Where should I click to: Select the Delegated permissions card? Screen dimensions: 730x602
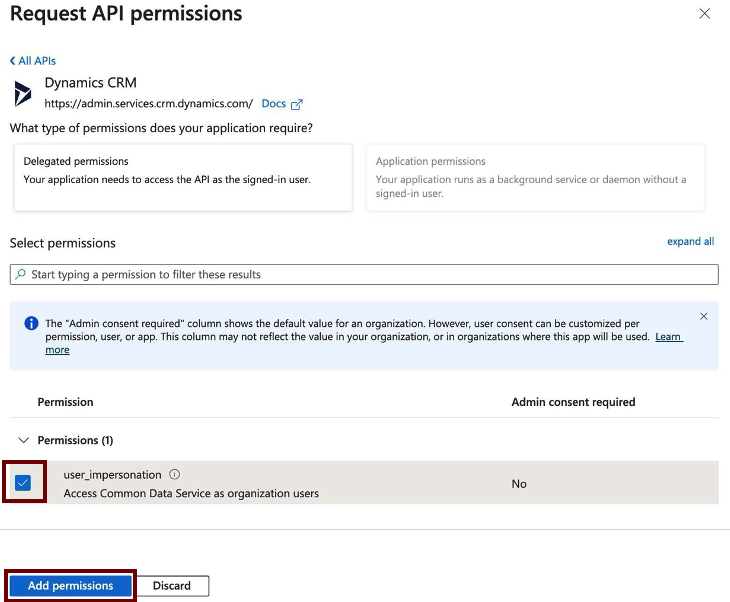(x=183, y=177)
